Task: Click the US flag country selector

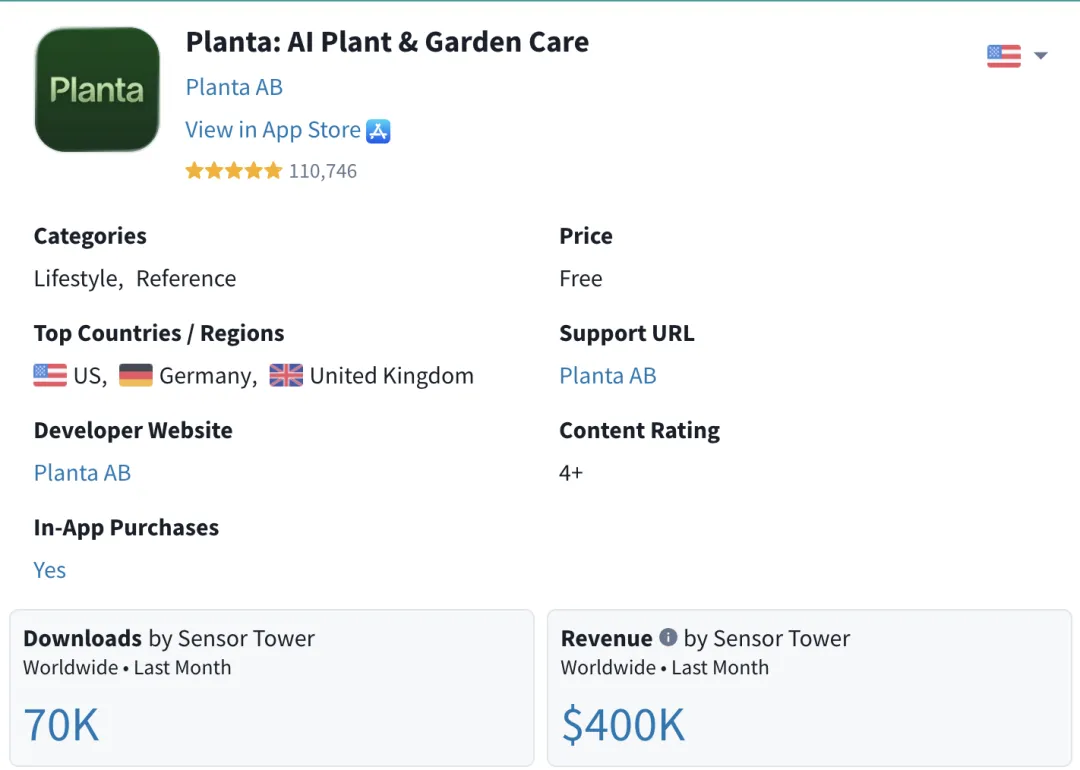Action: pyautogui.click(x=1004, y=56)
